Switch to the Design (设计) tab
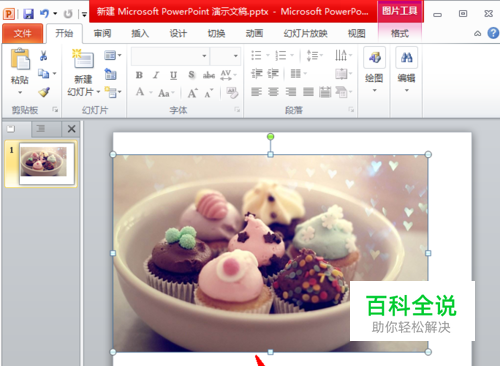This screenshot has width=500, height=366. pos(178,33)
